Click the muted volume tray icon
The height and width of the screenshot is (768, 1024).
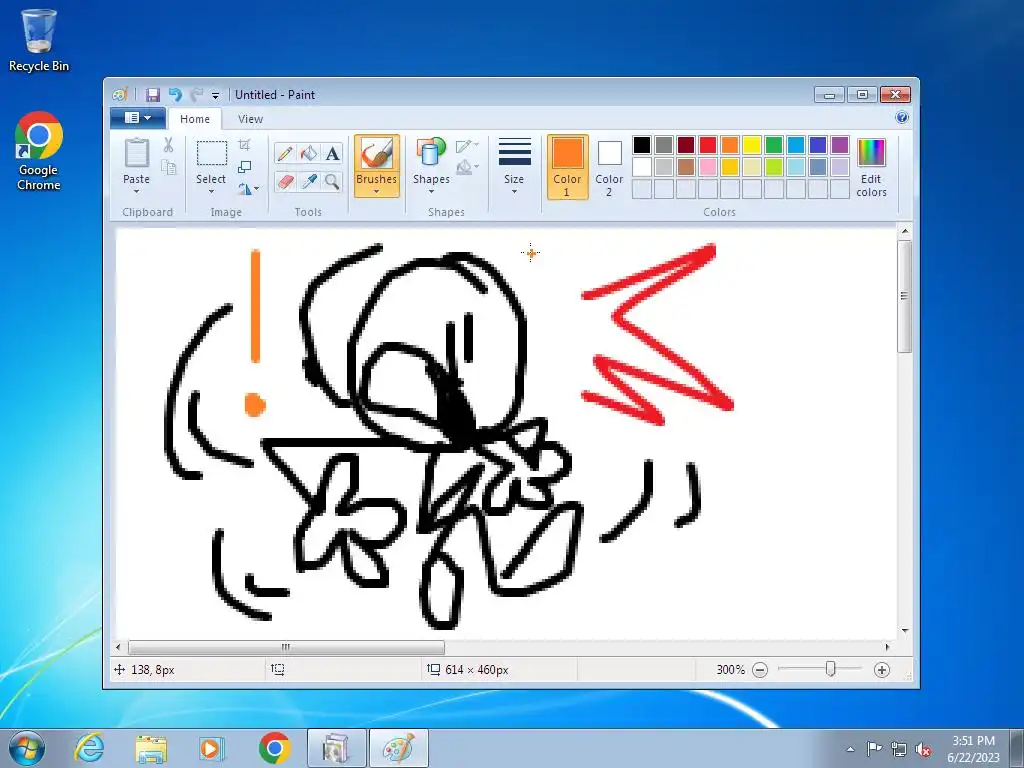click(923, 750)
